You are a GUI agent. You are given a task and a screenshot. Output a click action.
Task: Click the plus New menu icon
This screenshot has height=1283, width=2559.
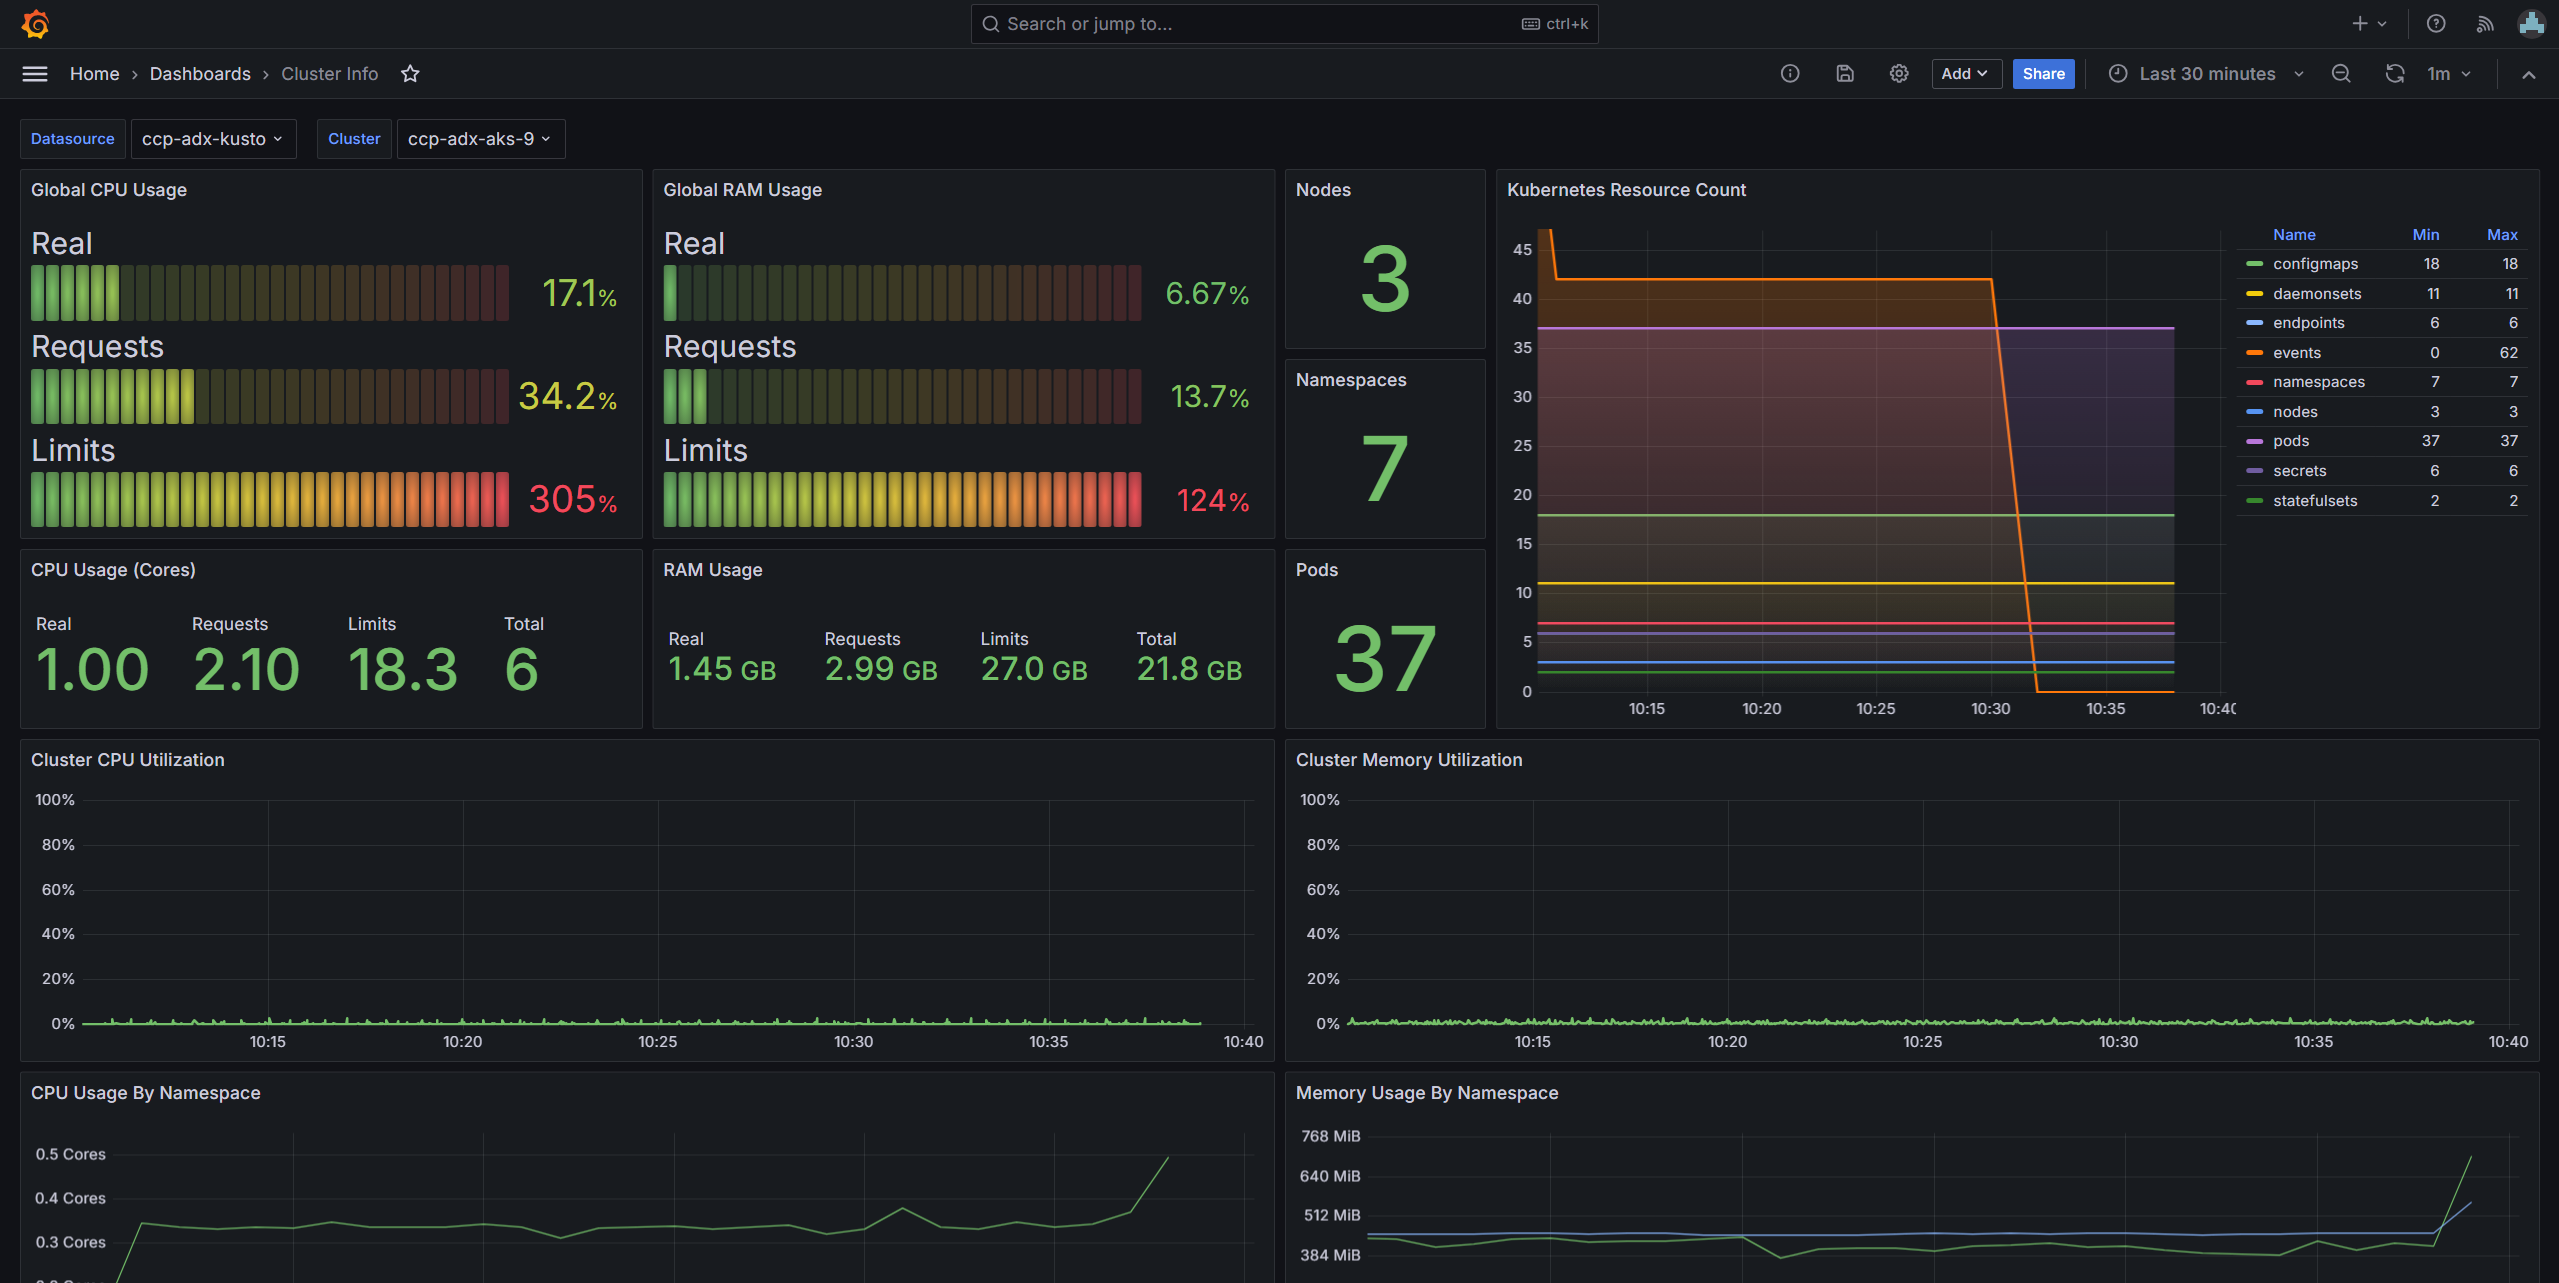click(2369, 24)
